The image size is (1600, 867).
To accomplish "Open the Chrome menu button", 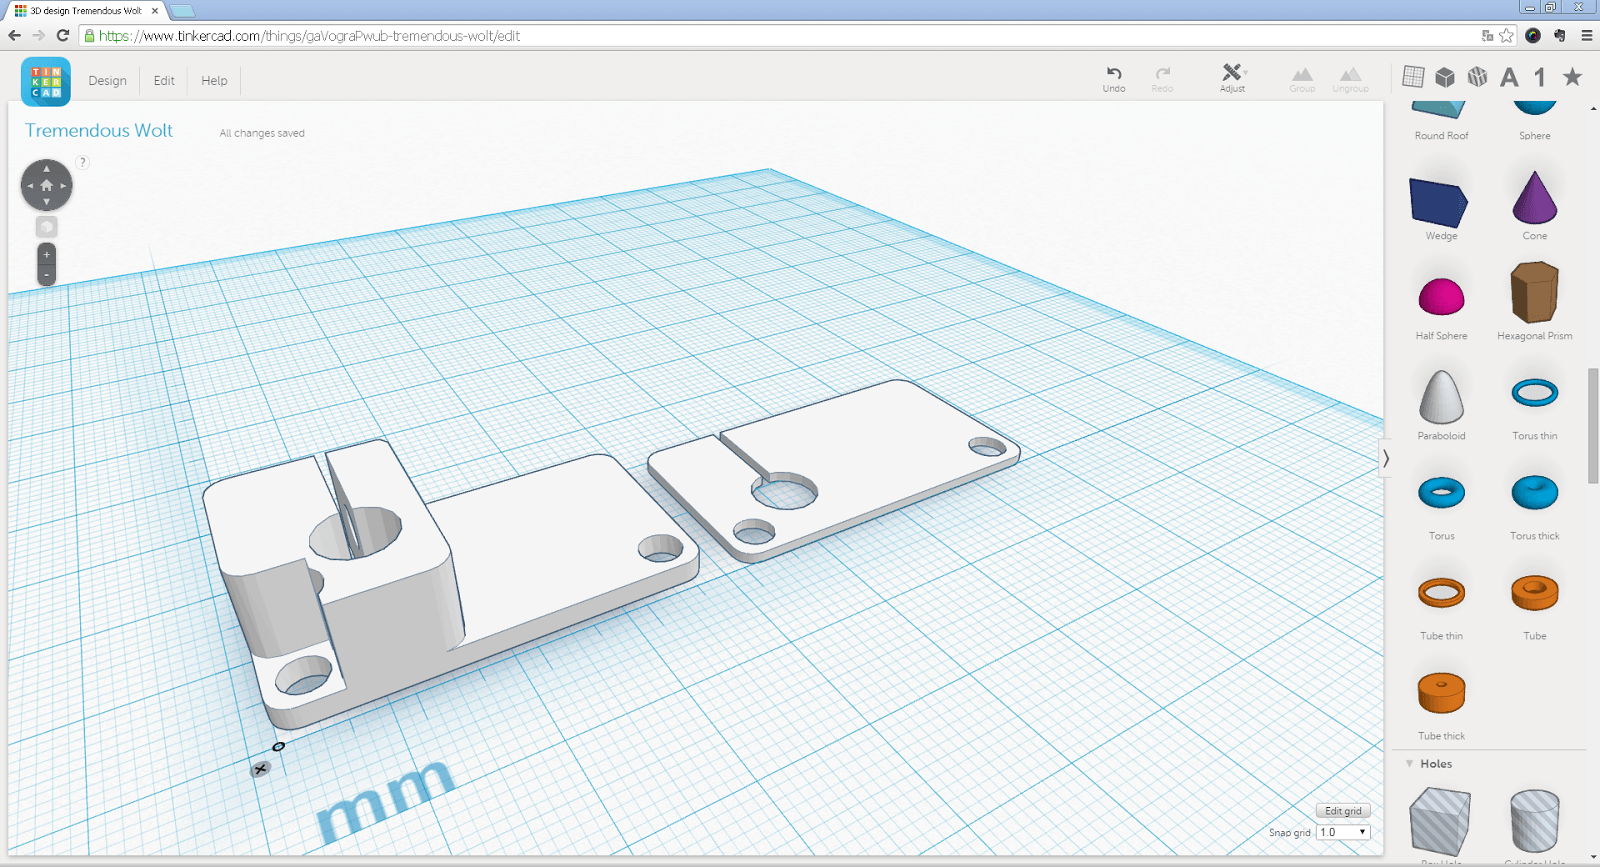I will pos(1586,36).
